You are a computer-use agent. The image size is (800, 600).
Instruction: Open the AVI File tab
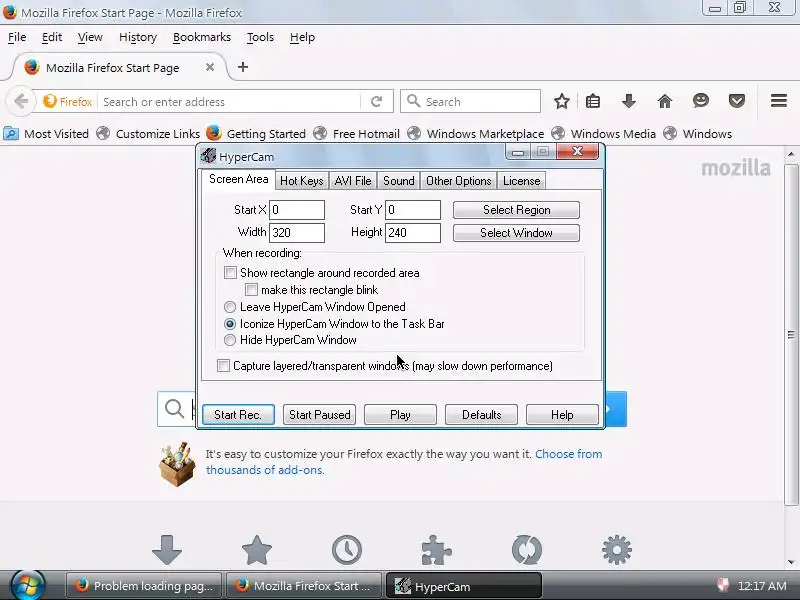353,181
